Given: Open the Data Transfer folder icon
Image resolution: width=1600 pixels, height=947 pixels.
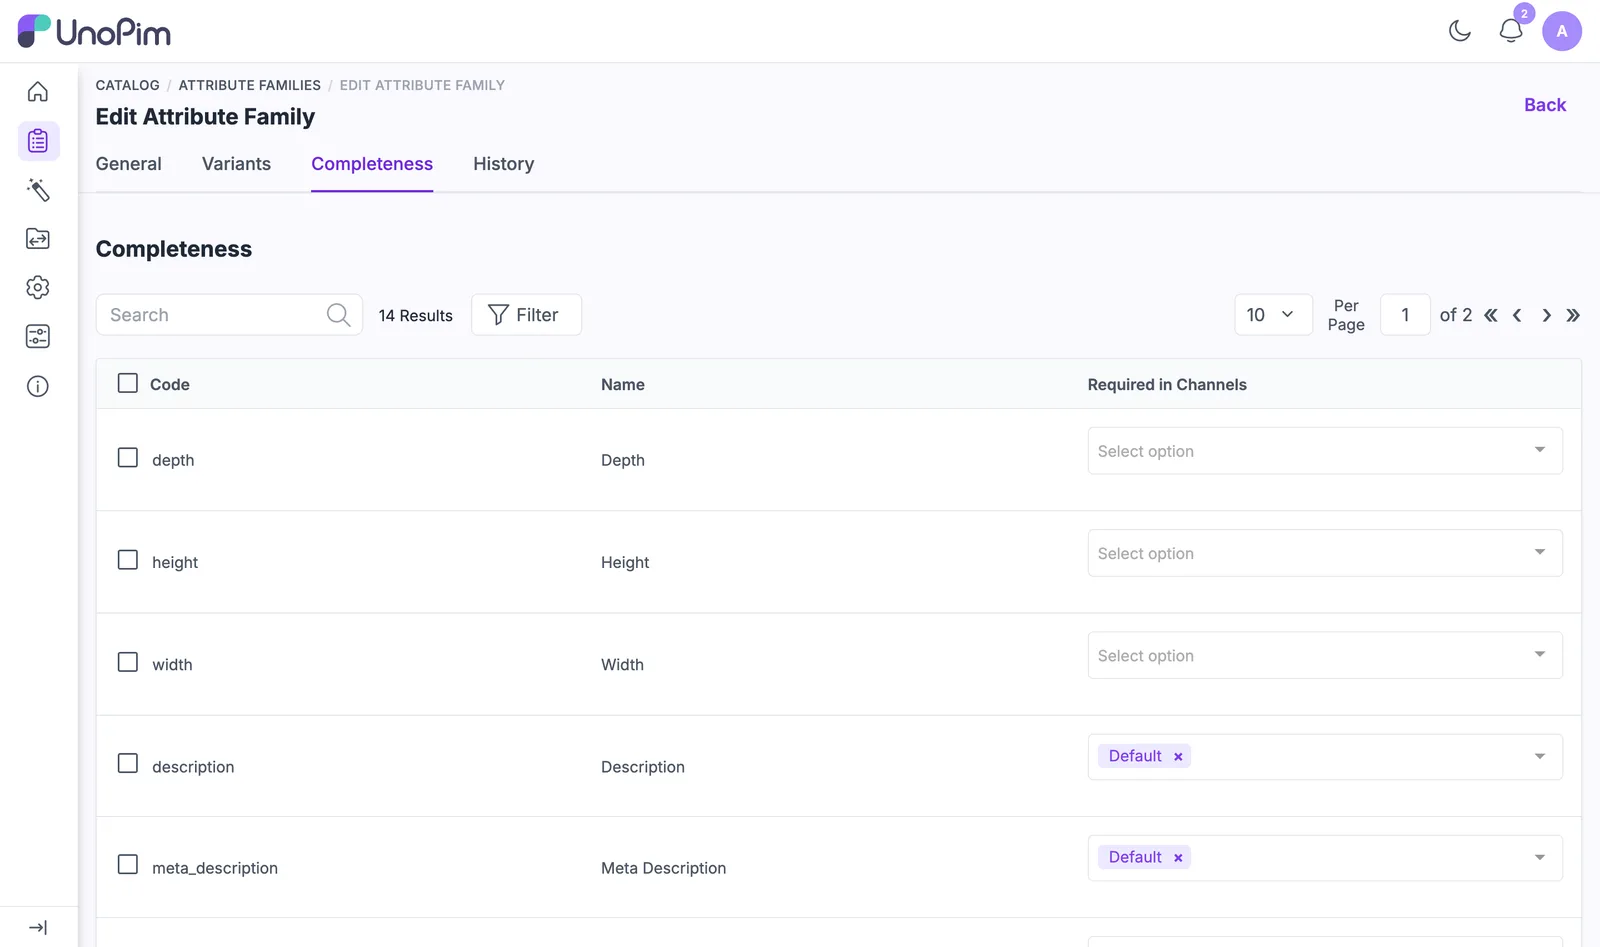Looking at the screenshot, I should pyautogui.click(x=38, y=239).
